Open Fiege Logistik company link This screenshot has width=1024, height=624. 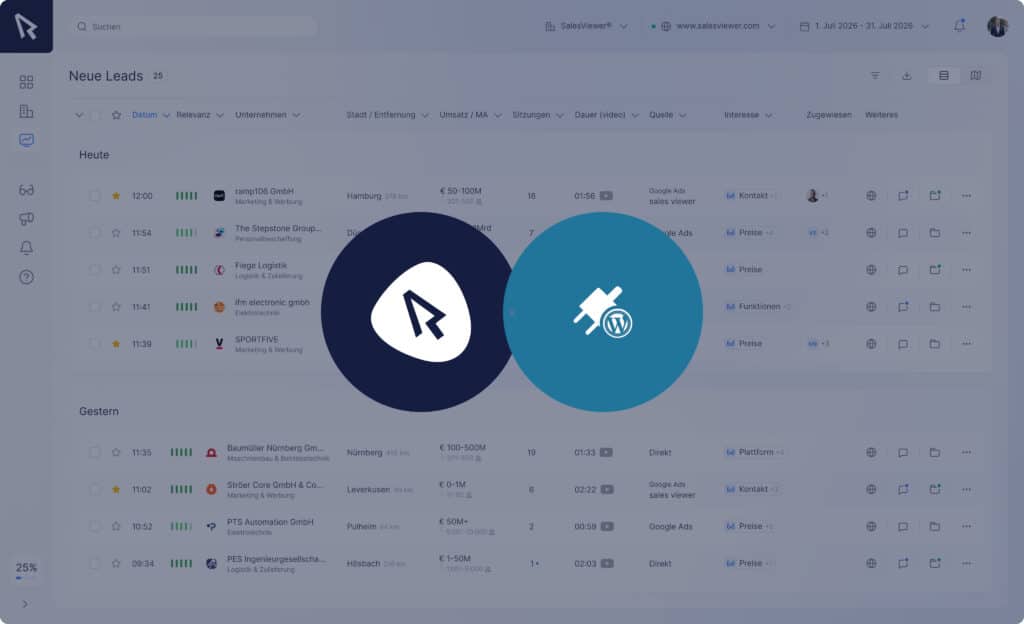(261, 266)
